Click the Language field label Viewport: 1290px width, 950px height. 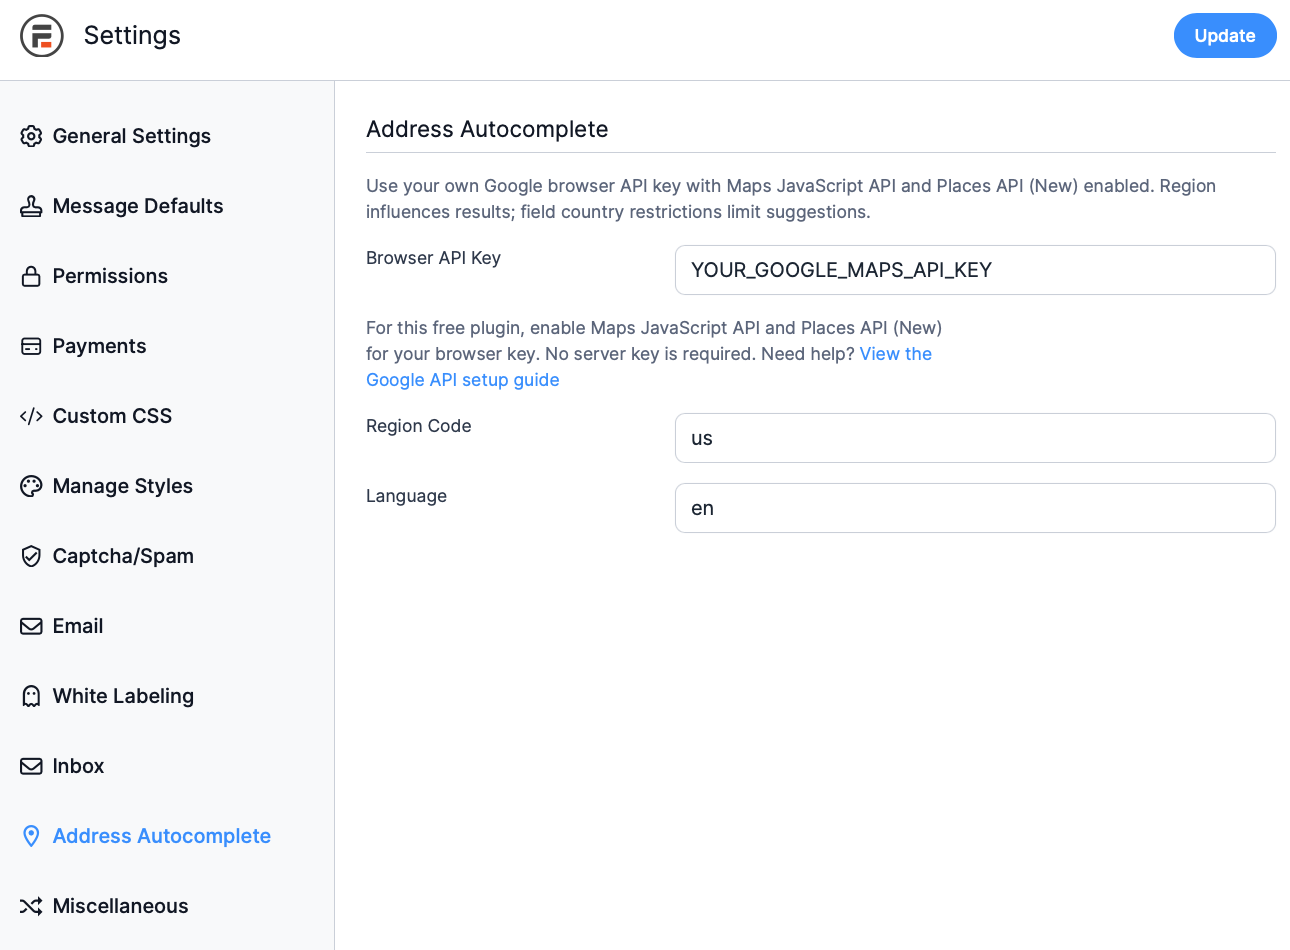(x=406, y=496)
